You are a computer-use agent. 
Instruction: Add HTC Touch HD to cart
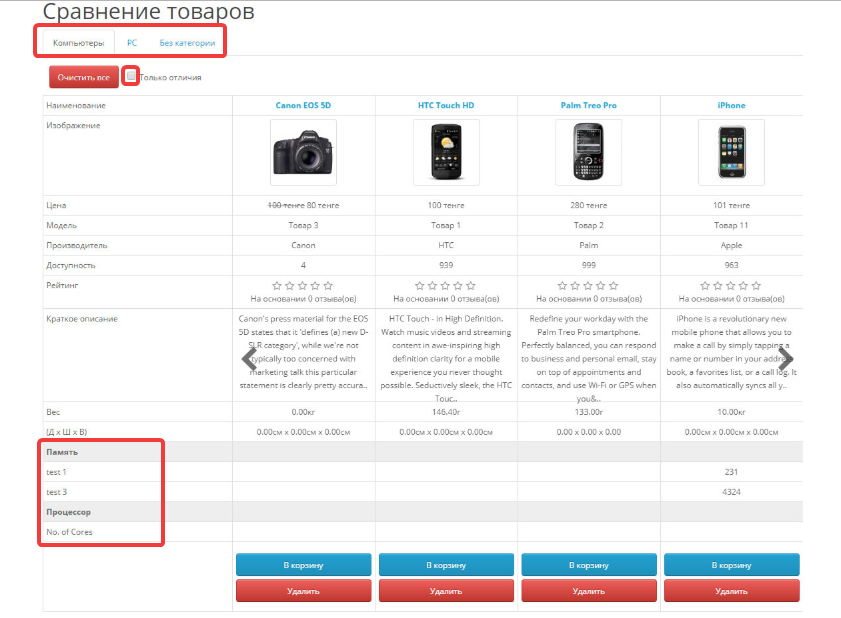[446, 565]
